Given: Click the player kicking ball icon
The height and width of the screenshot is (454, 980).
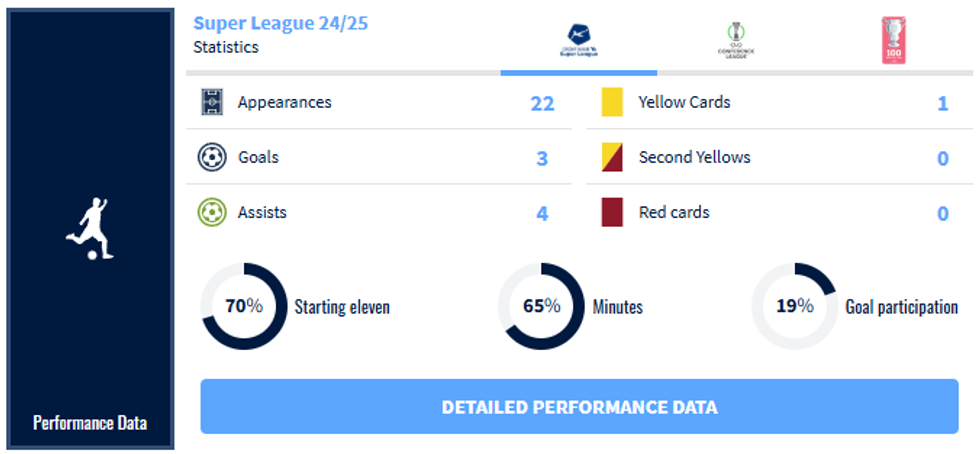Looking at the screenshot, I should tap(90, 229).
